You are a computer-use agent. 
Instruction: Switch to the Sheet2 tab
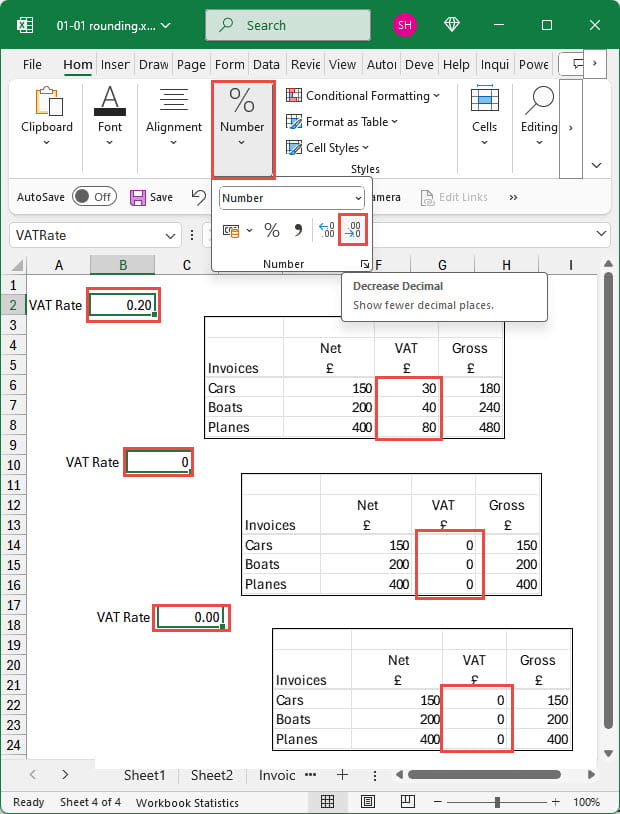(211, 775)
